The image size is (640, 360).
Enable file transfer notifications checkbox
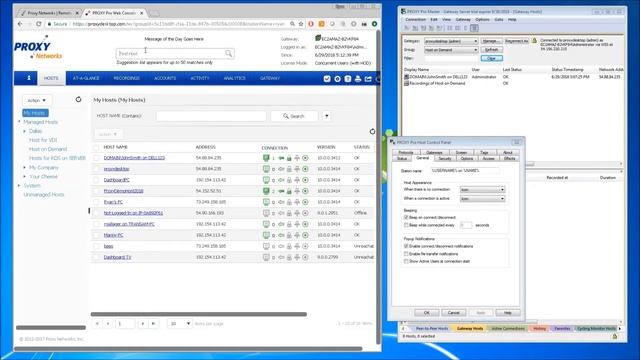(x=406, y=254)
